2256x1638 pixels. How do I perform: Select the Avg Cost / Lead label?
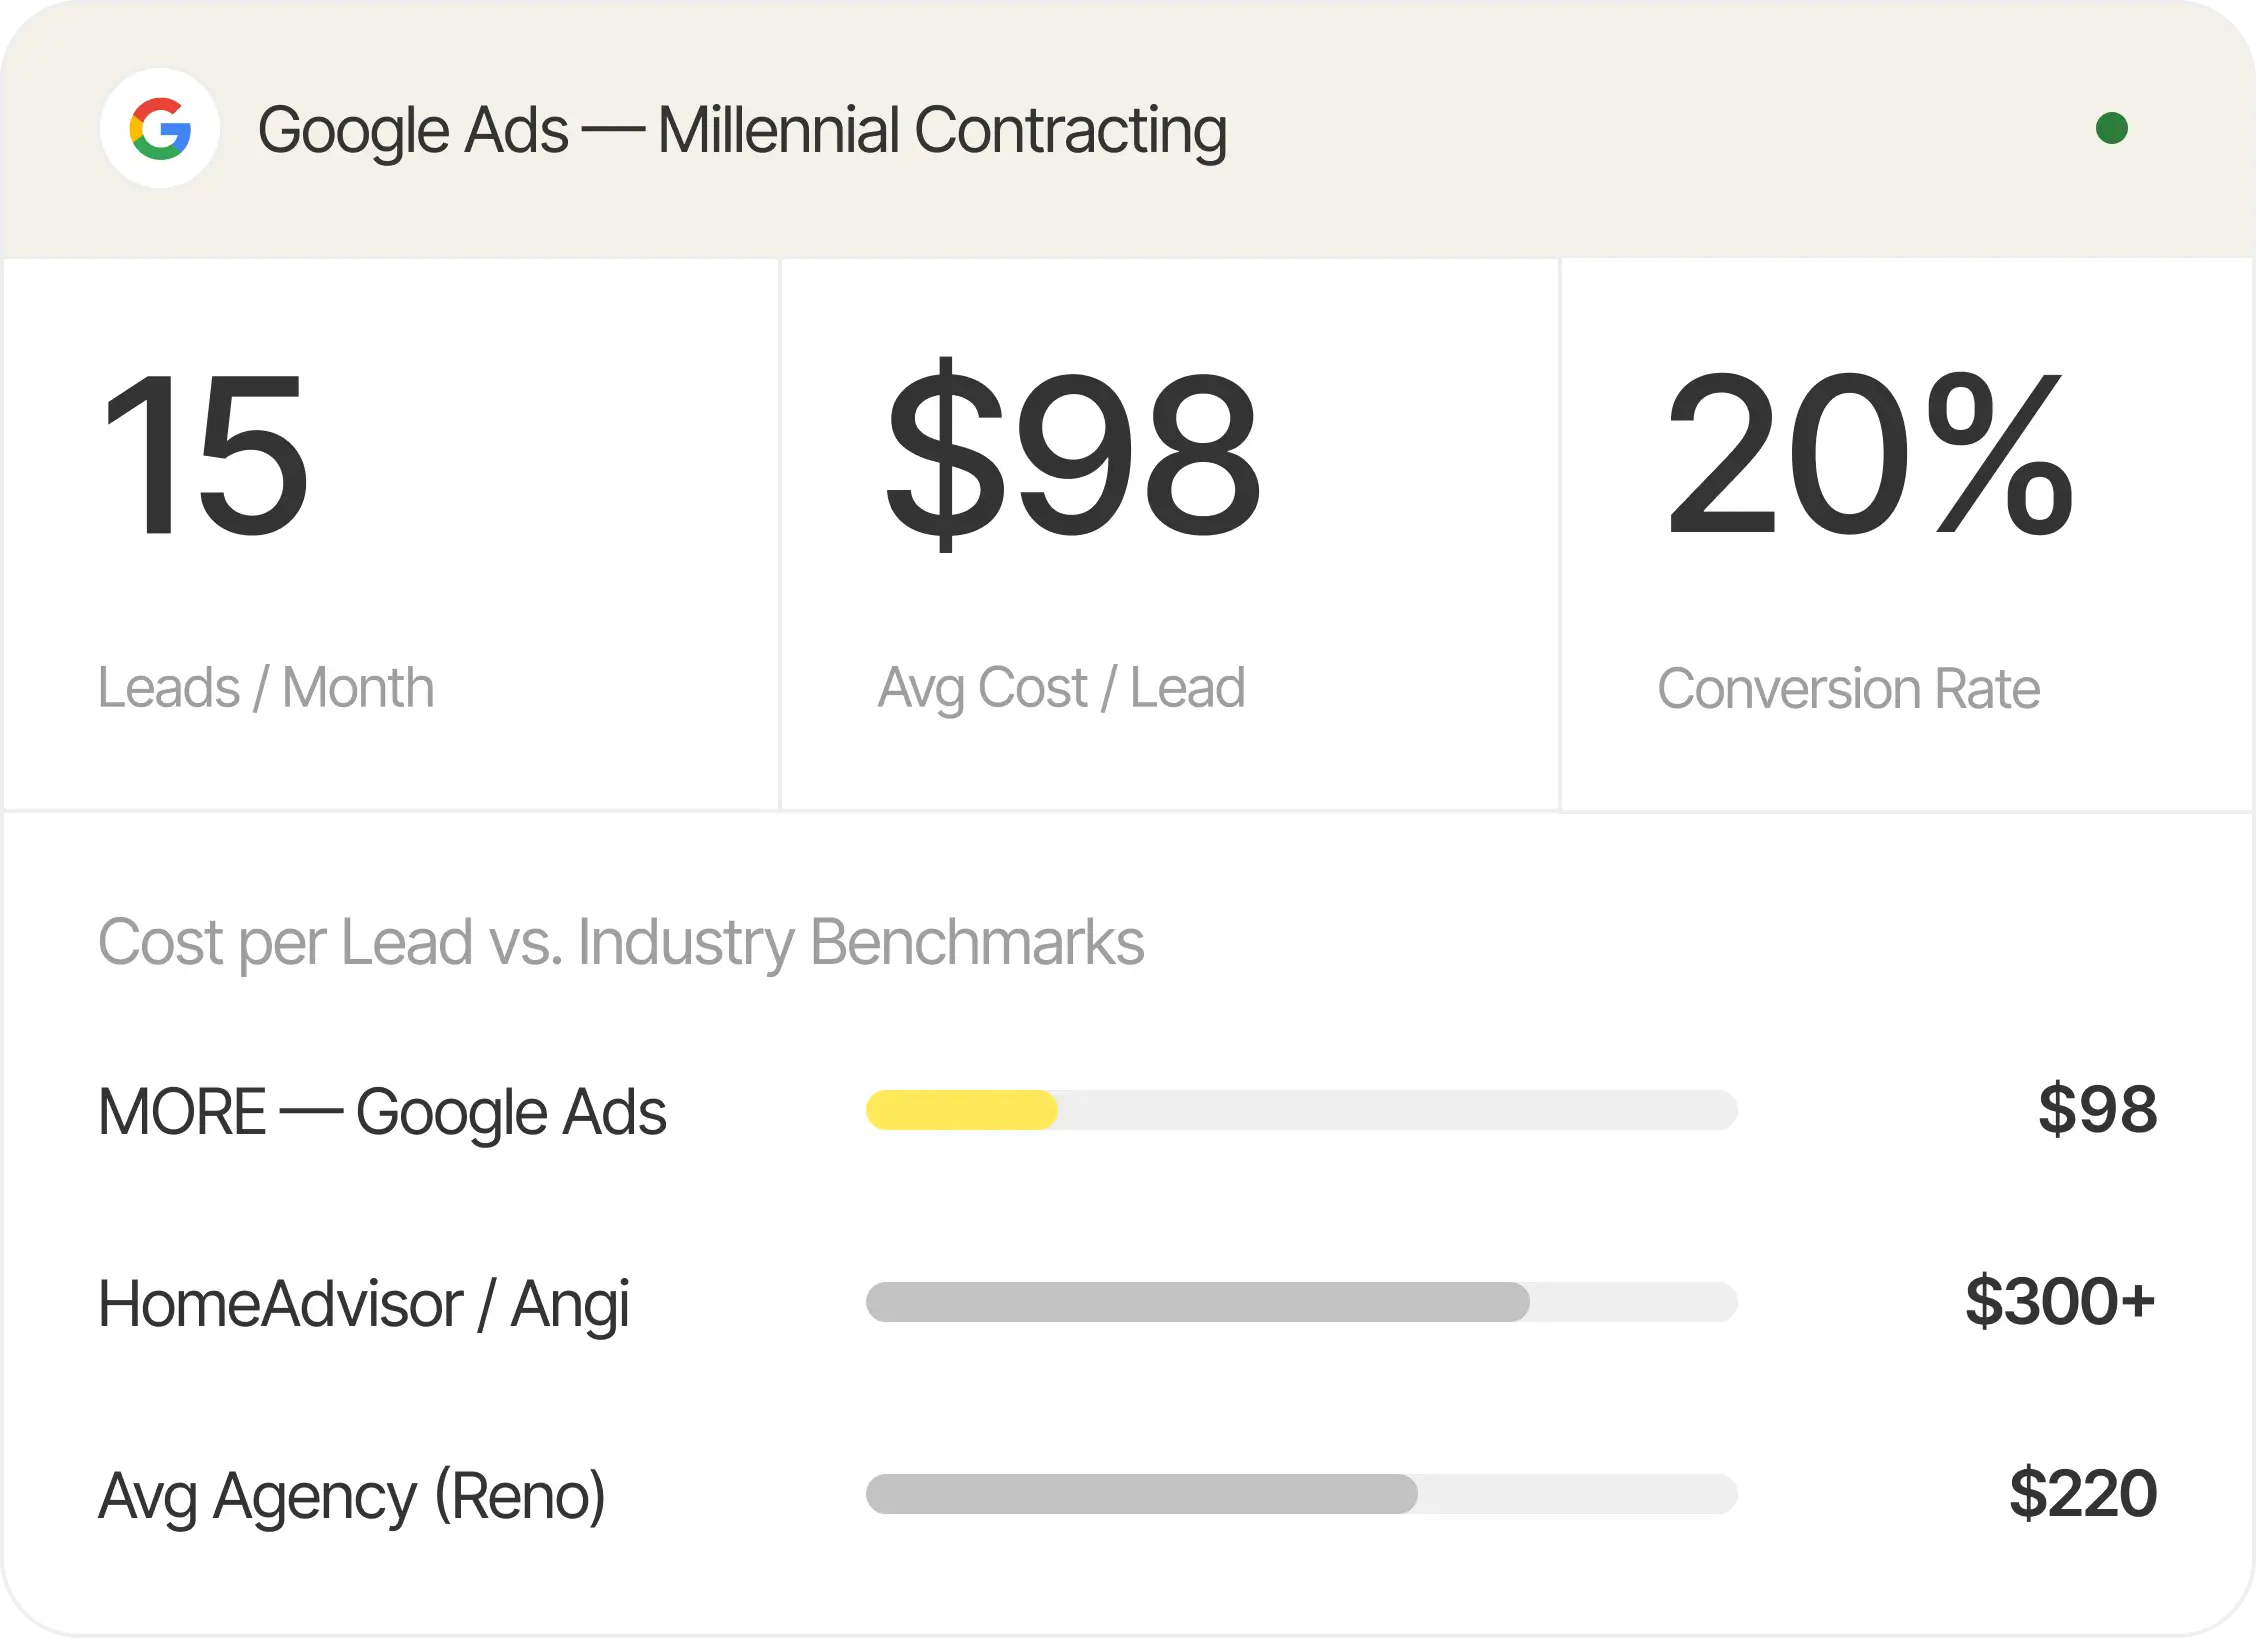click(x=1062, y=689)
